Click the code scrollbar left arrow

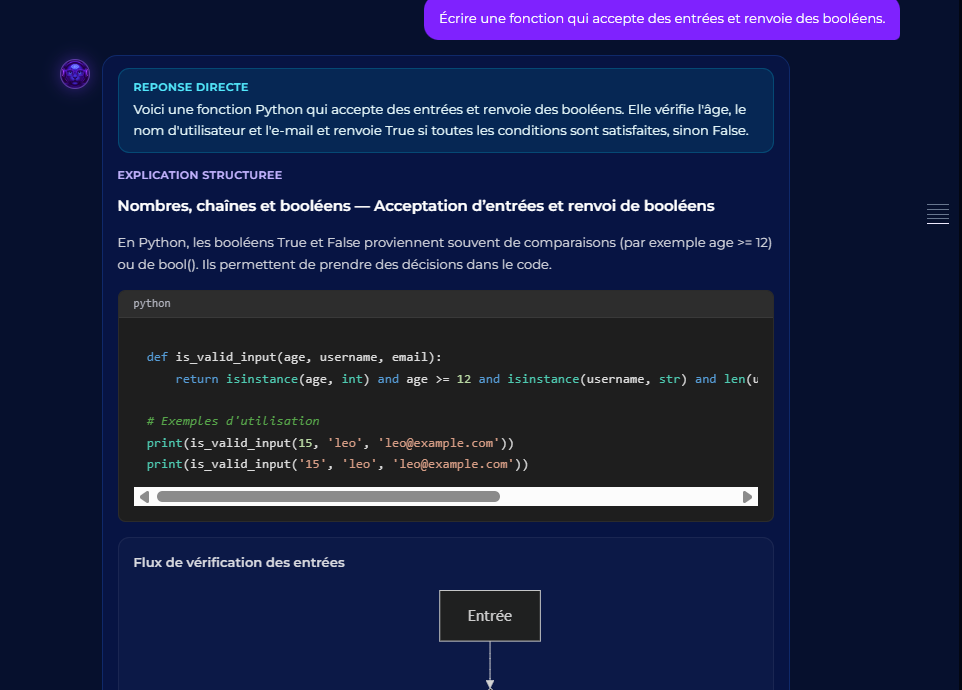click(144, 497)
